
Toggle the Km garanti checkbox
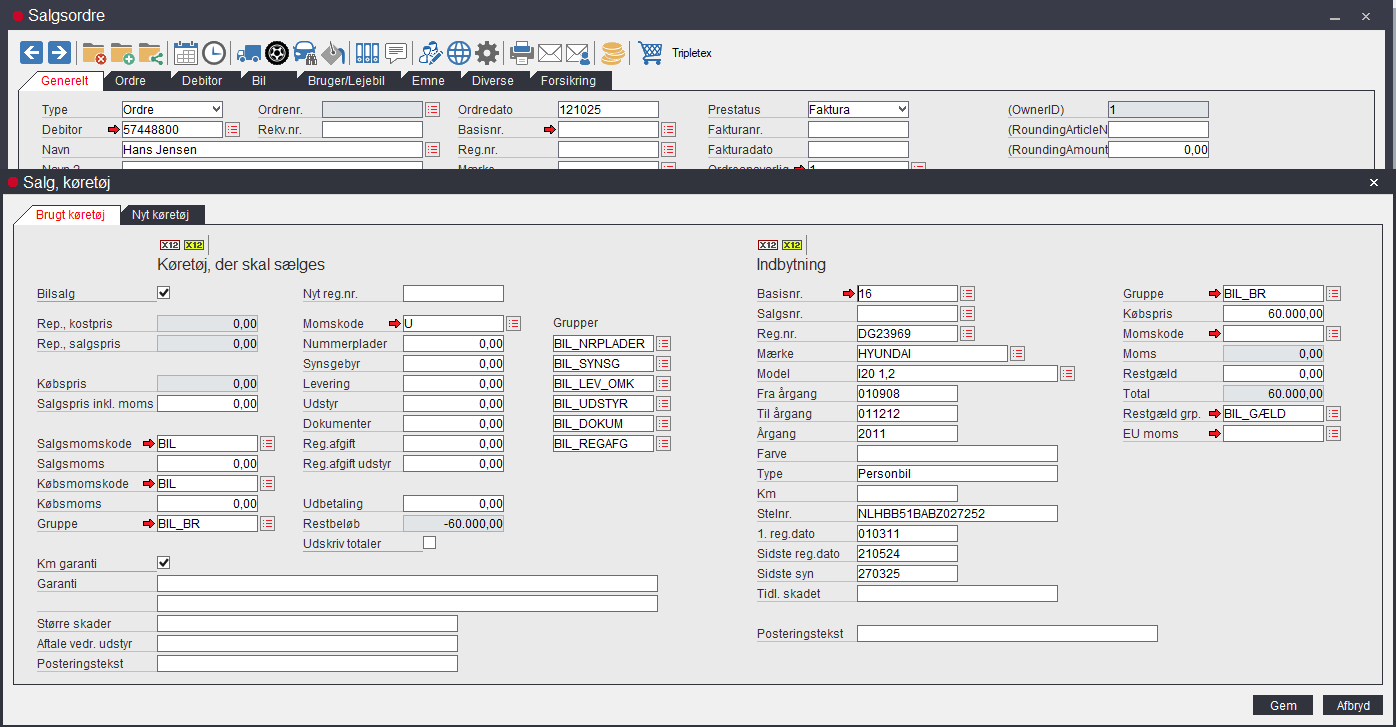coord(164,563)
